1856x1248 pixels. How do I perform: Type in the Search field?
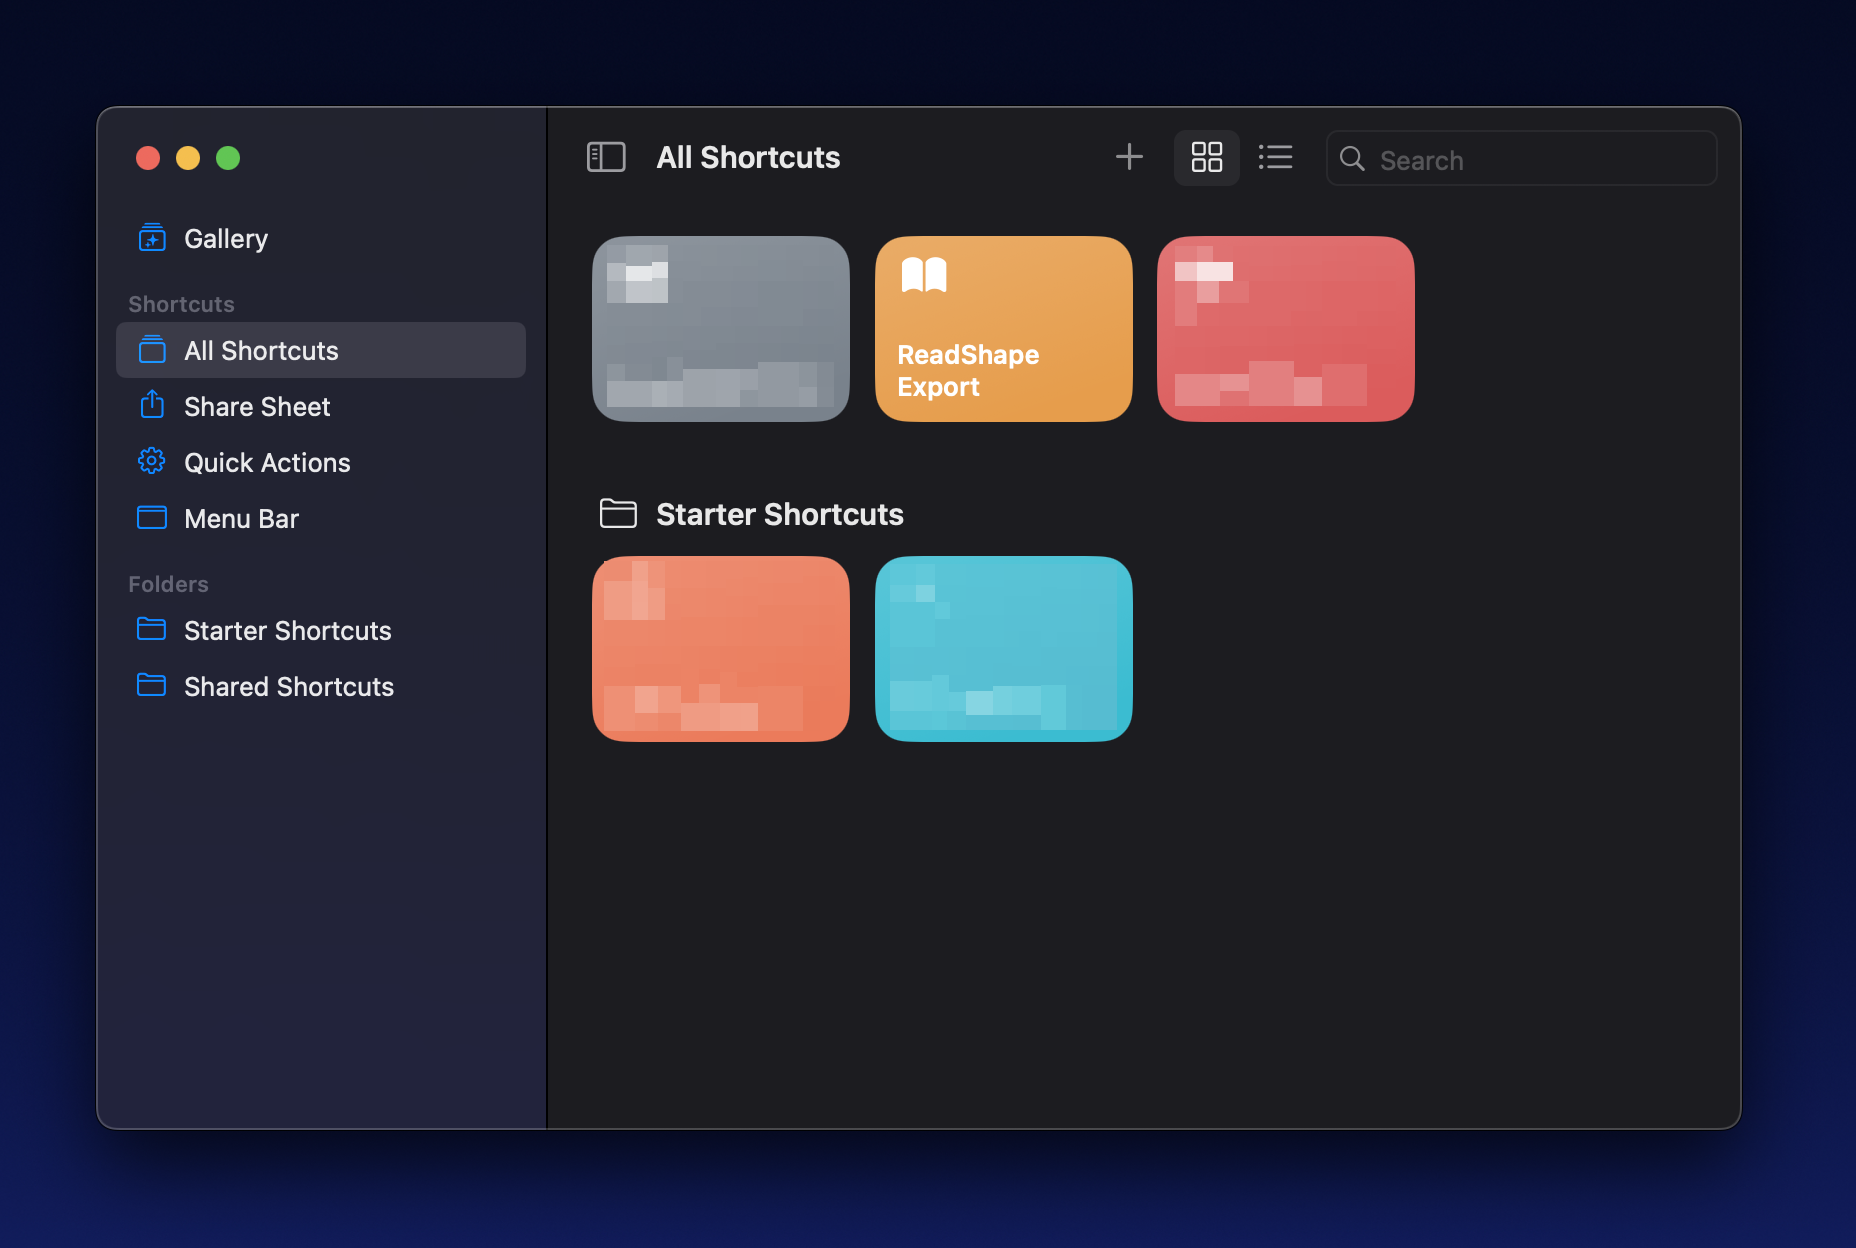click(x=1540, y=159)
